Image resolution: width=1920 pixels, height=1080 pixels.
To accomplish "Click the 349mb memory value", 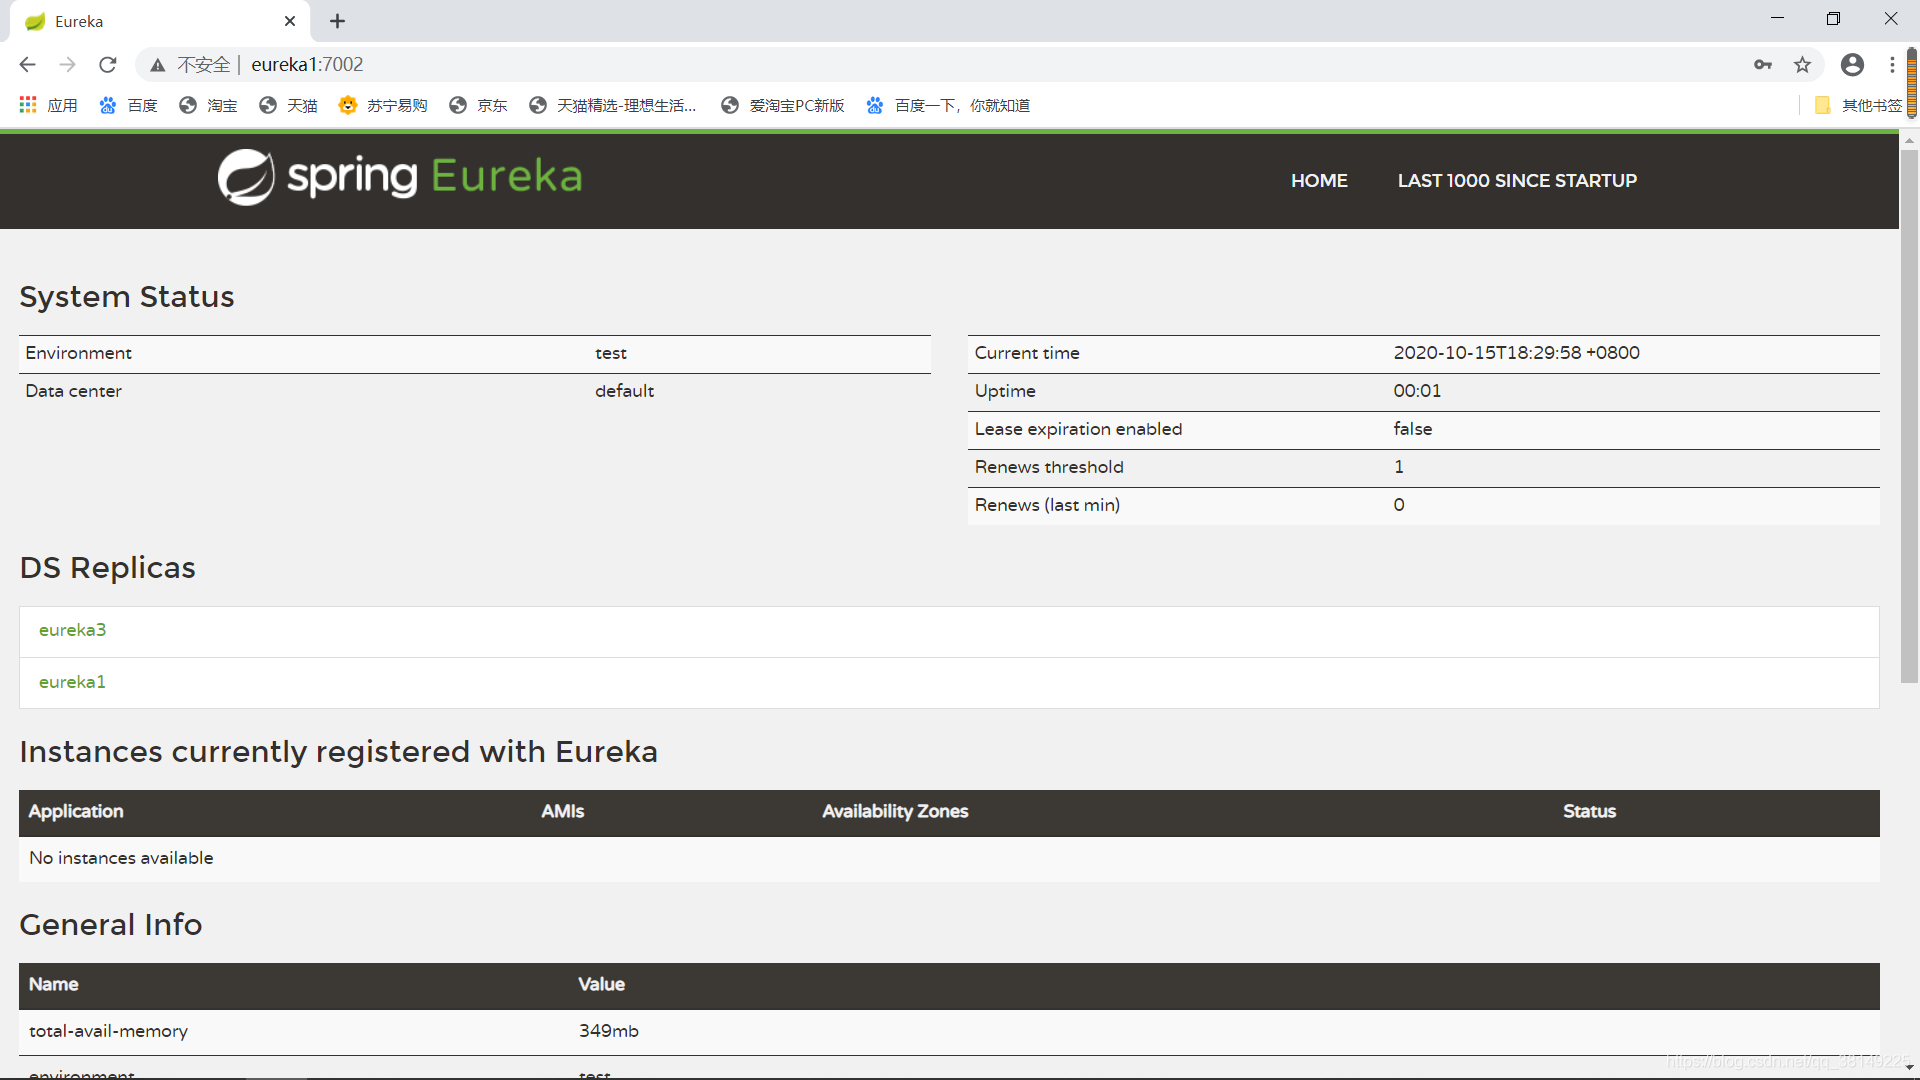I will (x=608, y=1031).
